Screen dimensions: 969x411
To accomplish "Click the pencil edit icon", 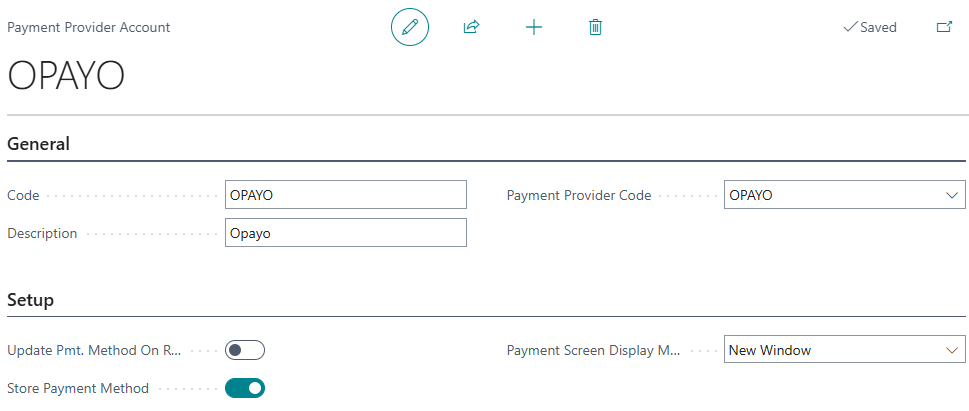I will [x=409, y=27].
